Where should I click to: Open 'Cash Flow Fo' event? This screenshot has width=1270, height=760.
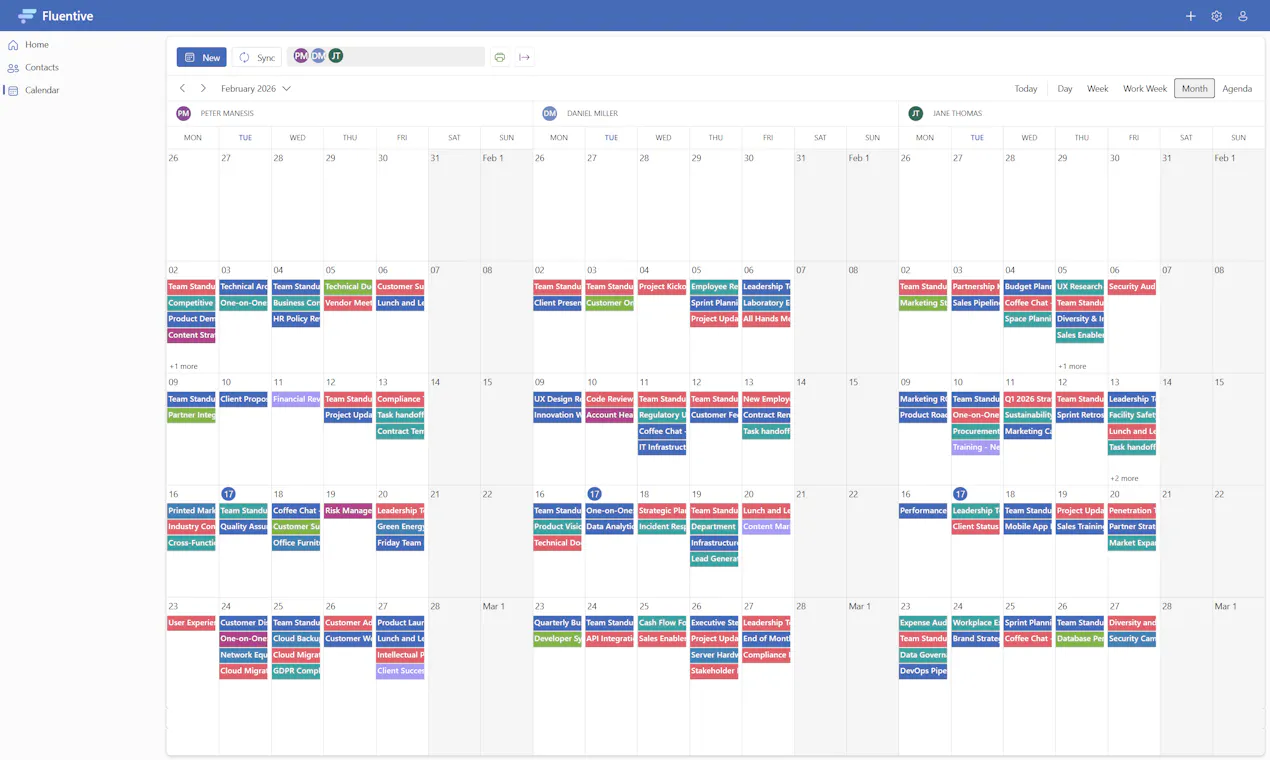pos(662,623)
